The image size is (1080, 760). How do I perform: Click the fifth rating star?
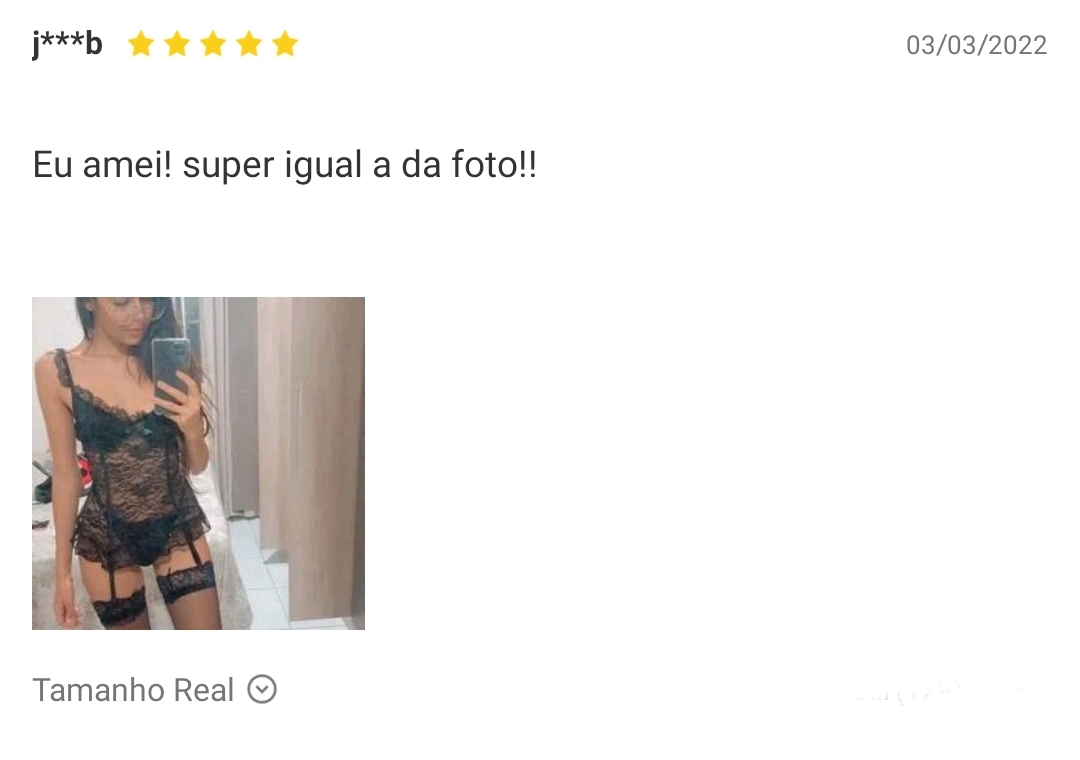tap(284, 44)
